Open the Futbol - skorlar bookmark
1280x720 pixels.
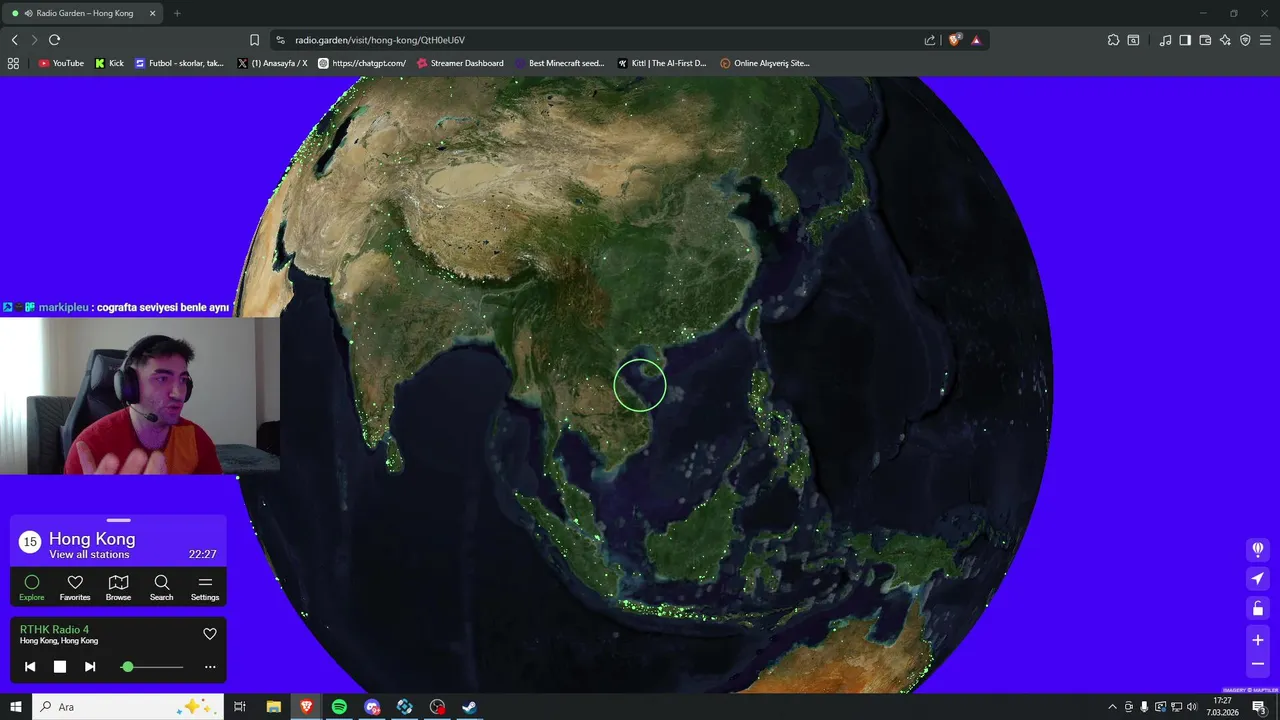pyautogui.click(x=179, y=63)
